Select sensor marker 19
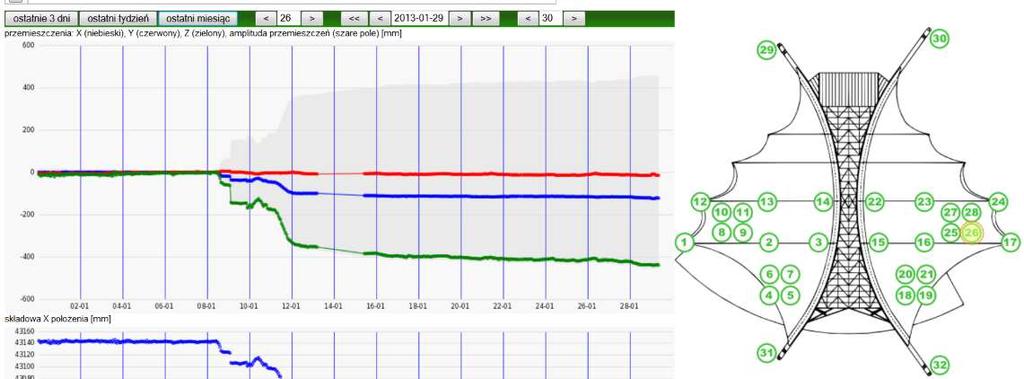Viewport: 1024px width, 379px height. pos(926,295)
